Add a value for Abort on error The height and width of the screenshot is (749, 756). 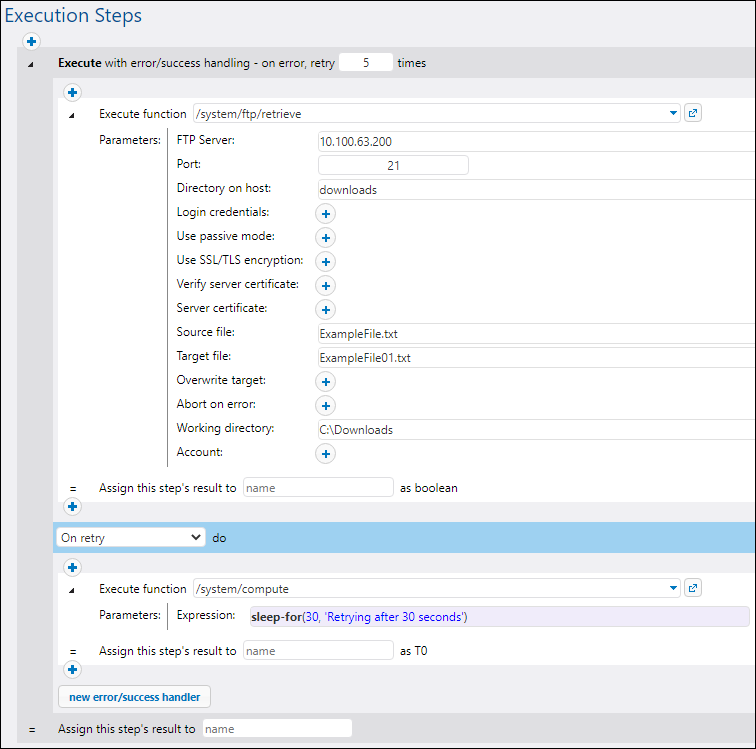[x=326, y=405]
